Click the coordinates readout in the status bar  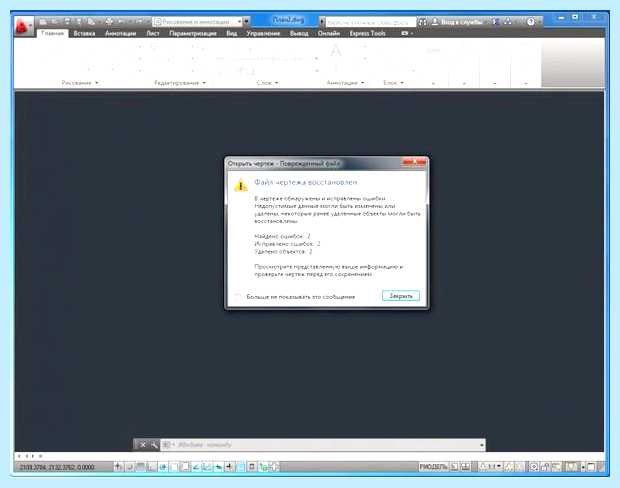click(57, 467)
